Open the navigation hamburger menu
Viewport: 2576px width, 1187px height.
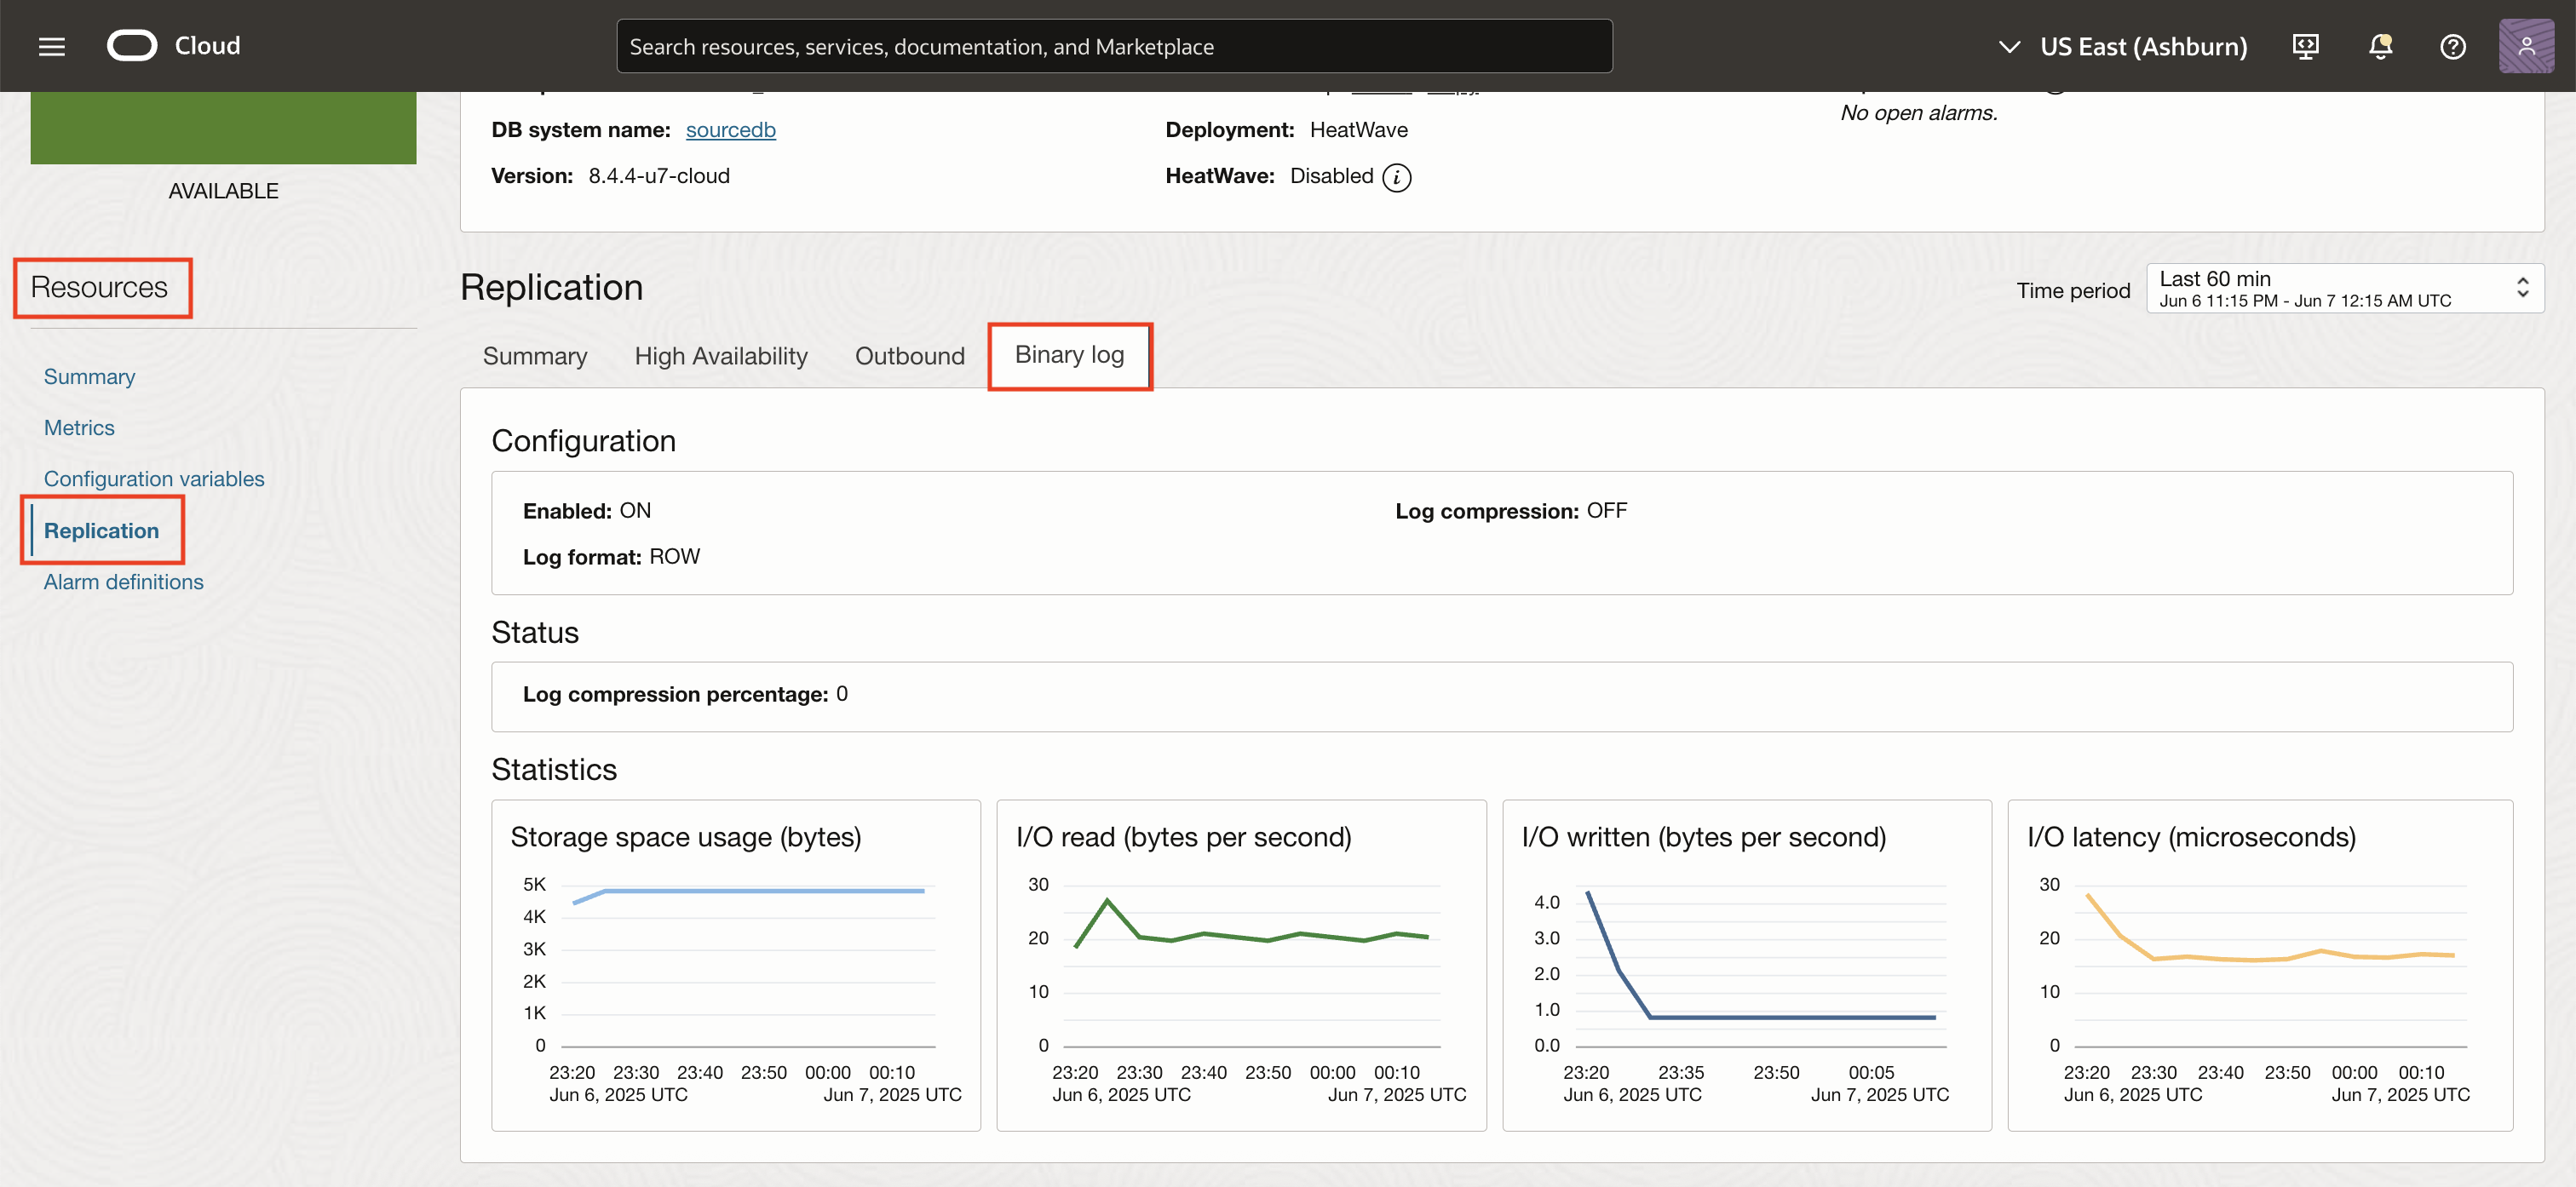coord(51,45)
